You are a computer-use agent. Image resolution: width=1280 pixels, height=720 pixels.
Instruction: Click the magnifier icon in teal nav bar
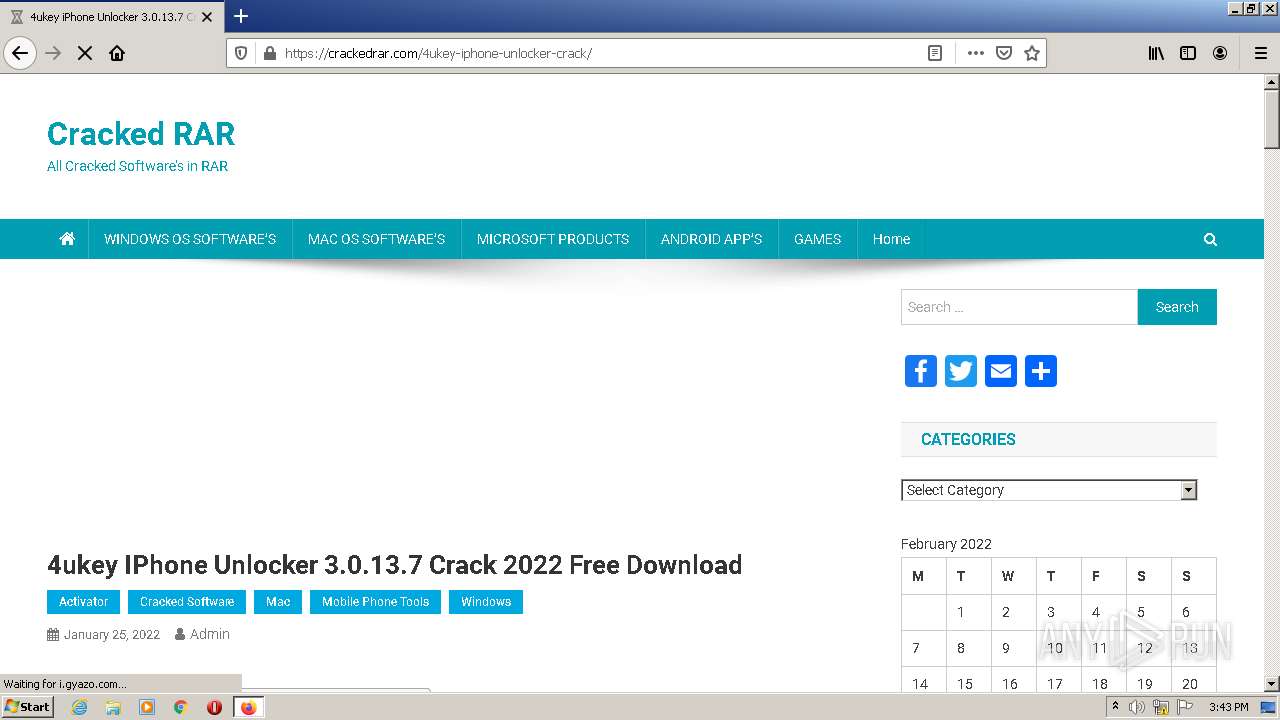1210,239
